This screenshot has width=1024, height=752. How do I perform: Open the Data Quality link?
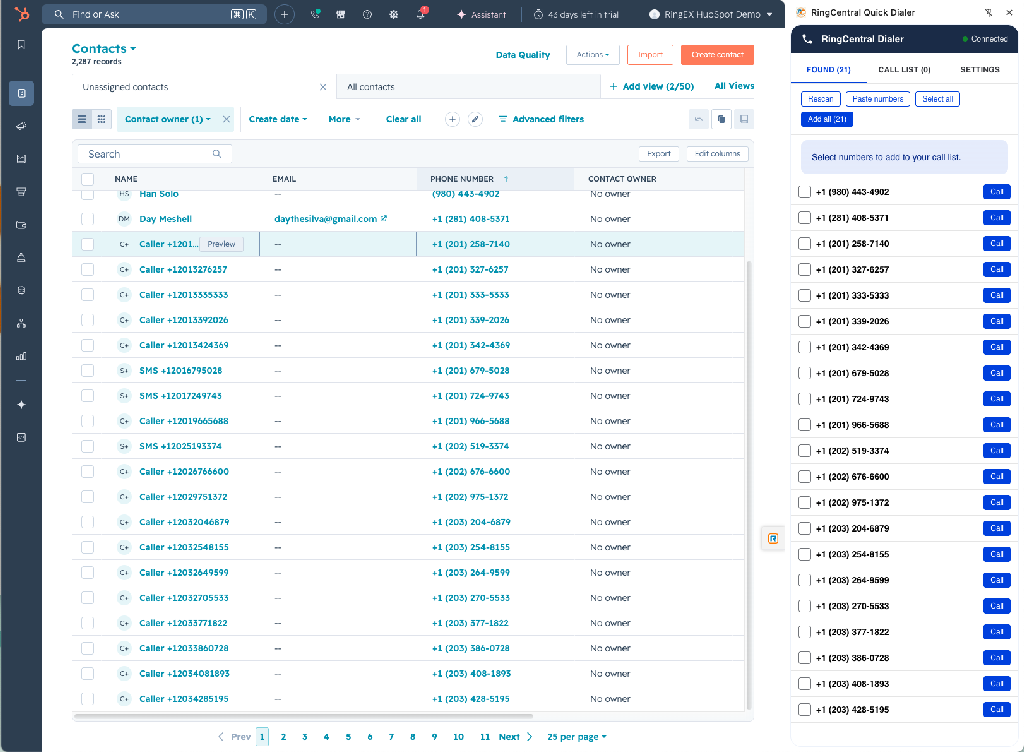tap(523, 55)
